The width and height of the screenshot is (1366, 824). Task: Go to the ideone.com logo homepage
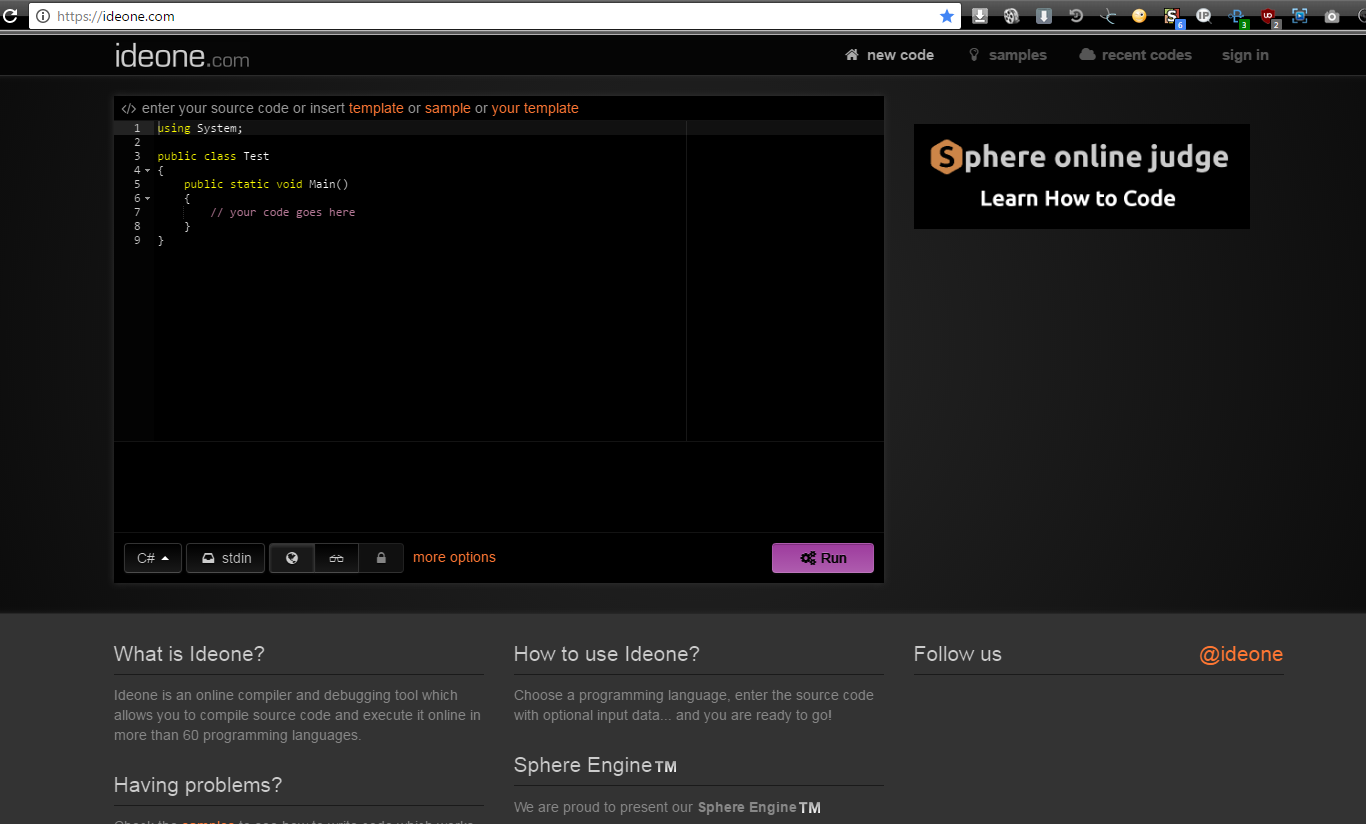tap(182, 56)
